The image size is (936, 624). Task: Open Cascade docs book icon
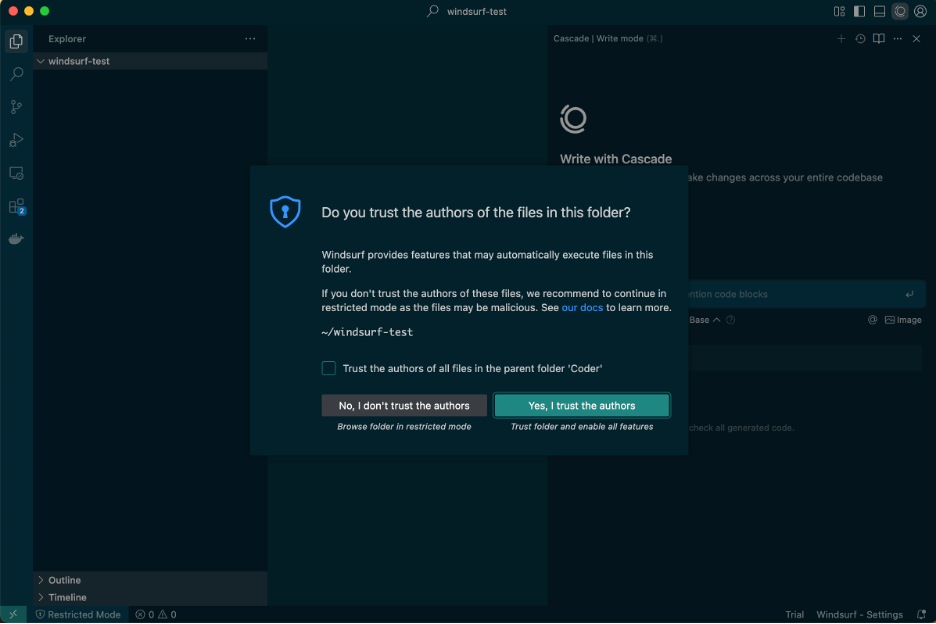point(879,39)
